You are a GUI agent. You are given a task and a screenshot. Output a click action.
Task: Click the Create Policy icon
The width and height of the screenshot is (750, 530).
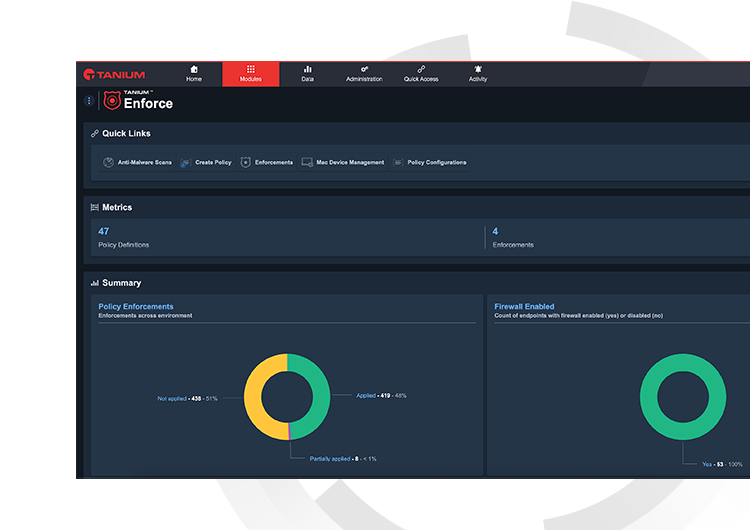pos(185,163)
